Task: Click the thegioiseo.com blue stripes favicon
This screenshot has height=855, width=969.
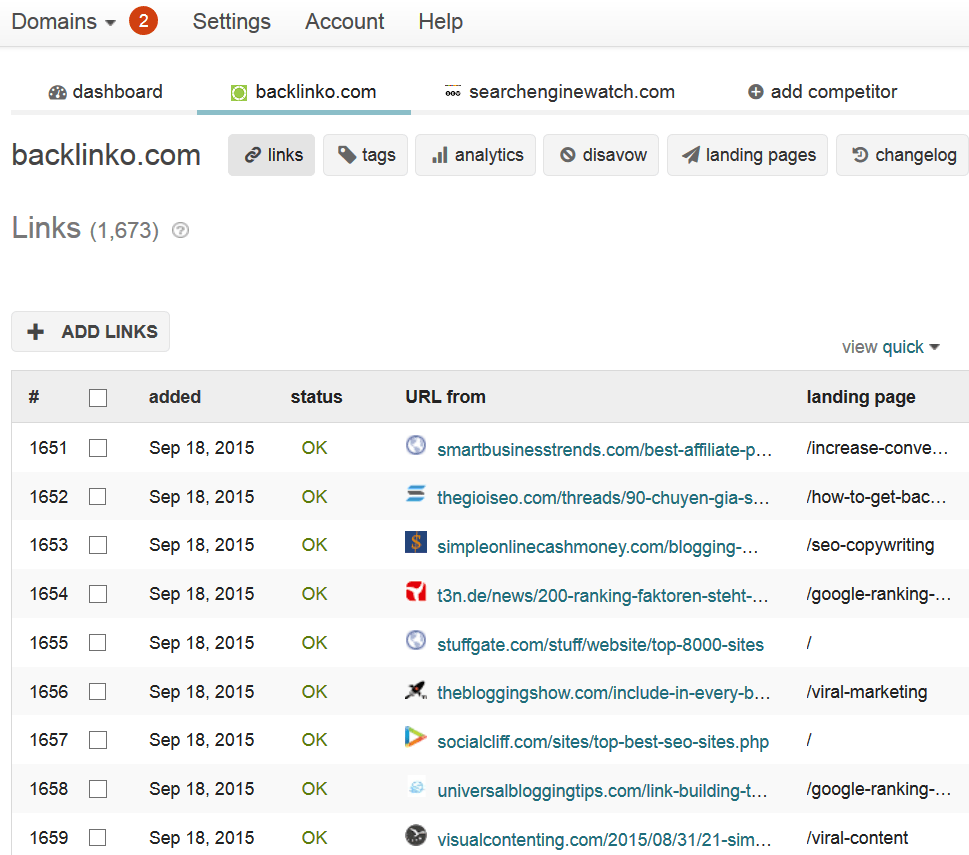Action: [416, 494]
